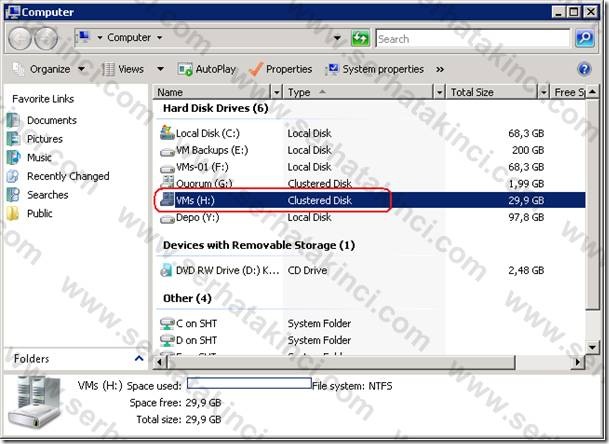The width and height of the screenshot is (609, 444).
Task: Click the VM Backups (E:) drive icon
Action: click(167, 151)
